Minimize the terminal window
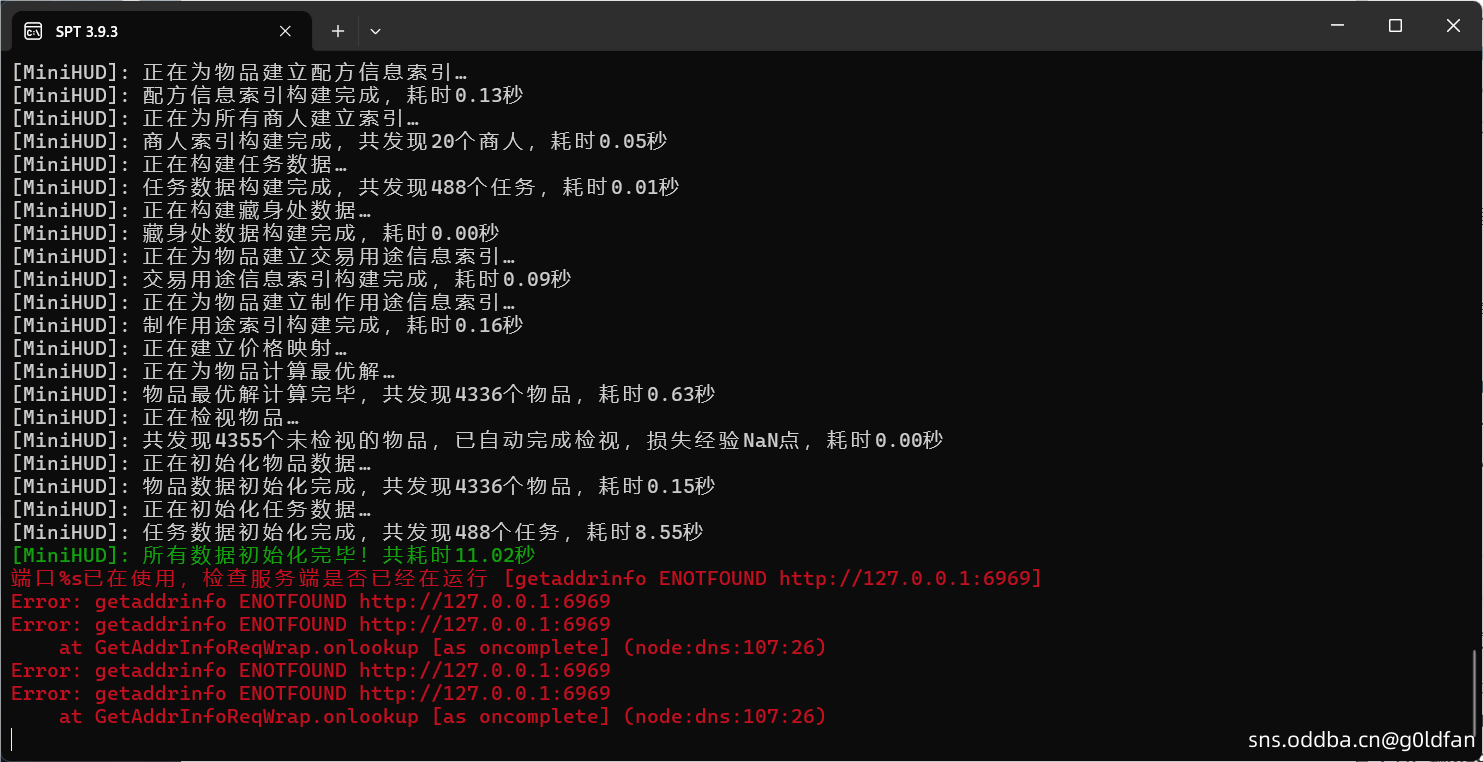This screenshot has height=762, width=1483. (1337, 26)
